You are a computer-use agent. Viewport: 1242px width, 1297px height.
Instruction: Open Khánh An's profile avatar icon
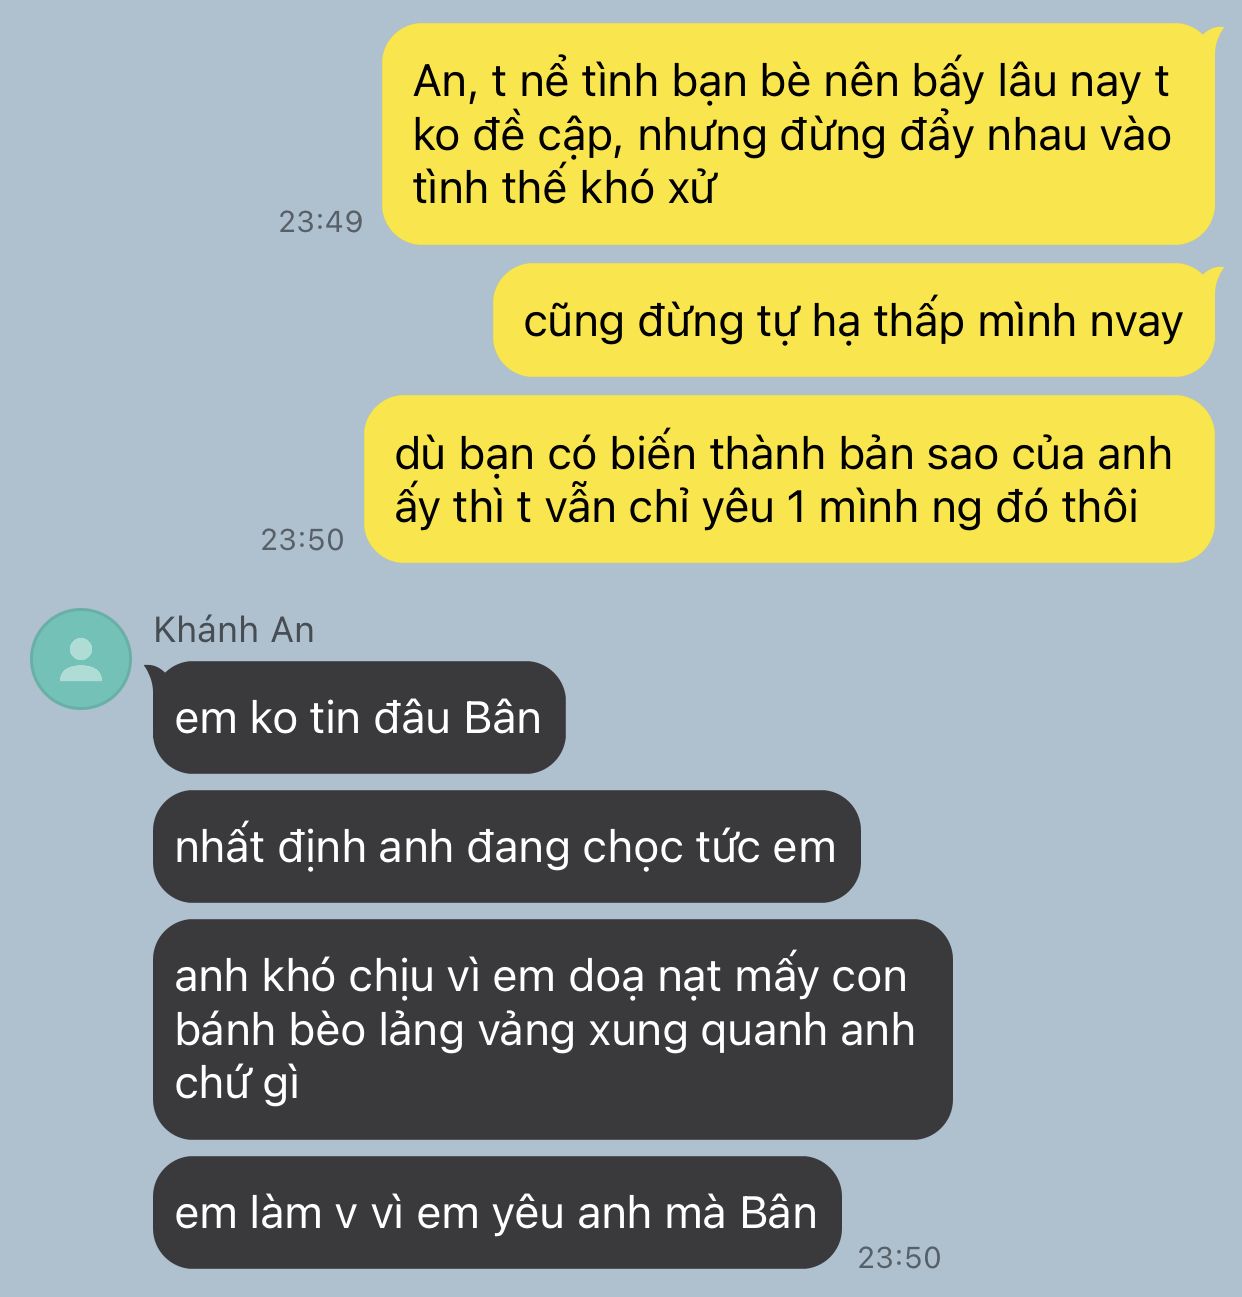(81, 659)
